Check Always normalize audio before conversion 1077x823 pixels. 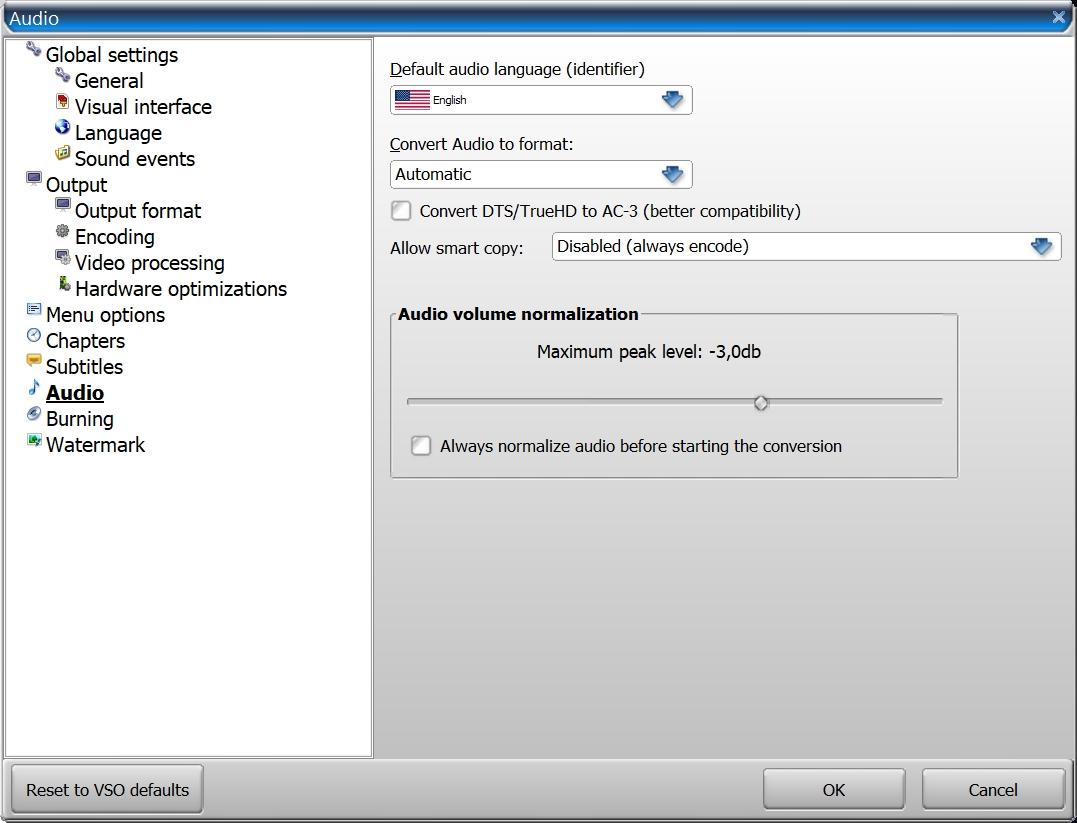click(421, 446)
